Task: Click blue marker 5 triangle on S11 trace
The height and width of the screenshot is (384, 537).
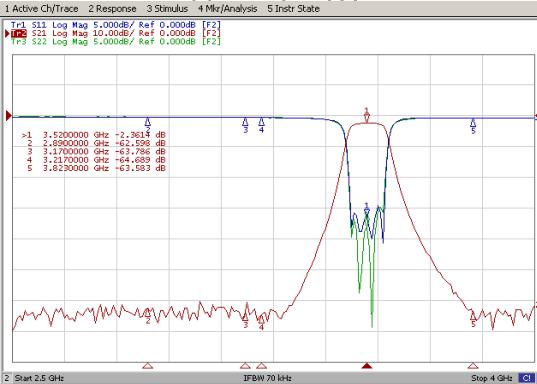Action: (473, 122)
